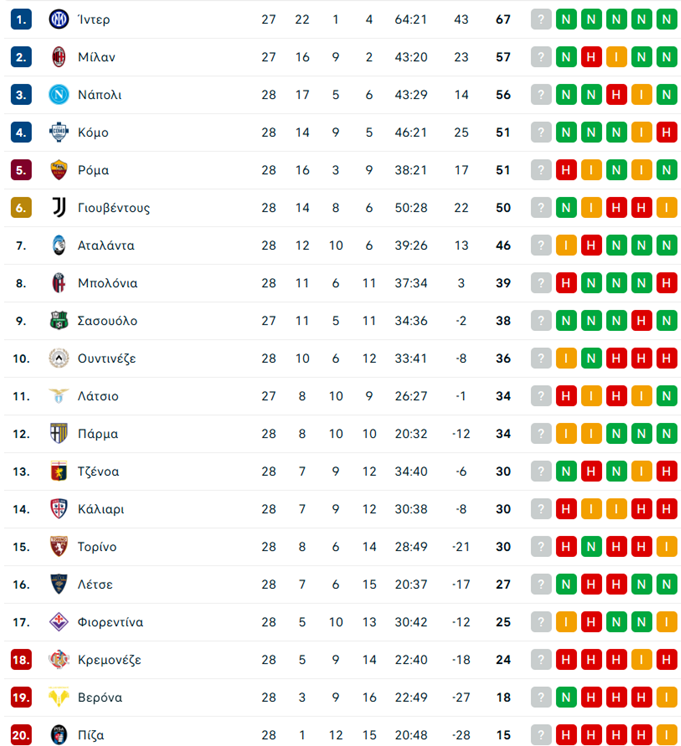Open the Κόμο team link
This screenshot has width=681, height=746.
pyautogui.click(x=93, y=133)
